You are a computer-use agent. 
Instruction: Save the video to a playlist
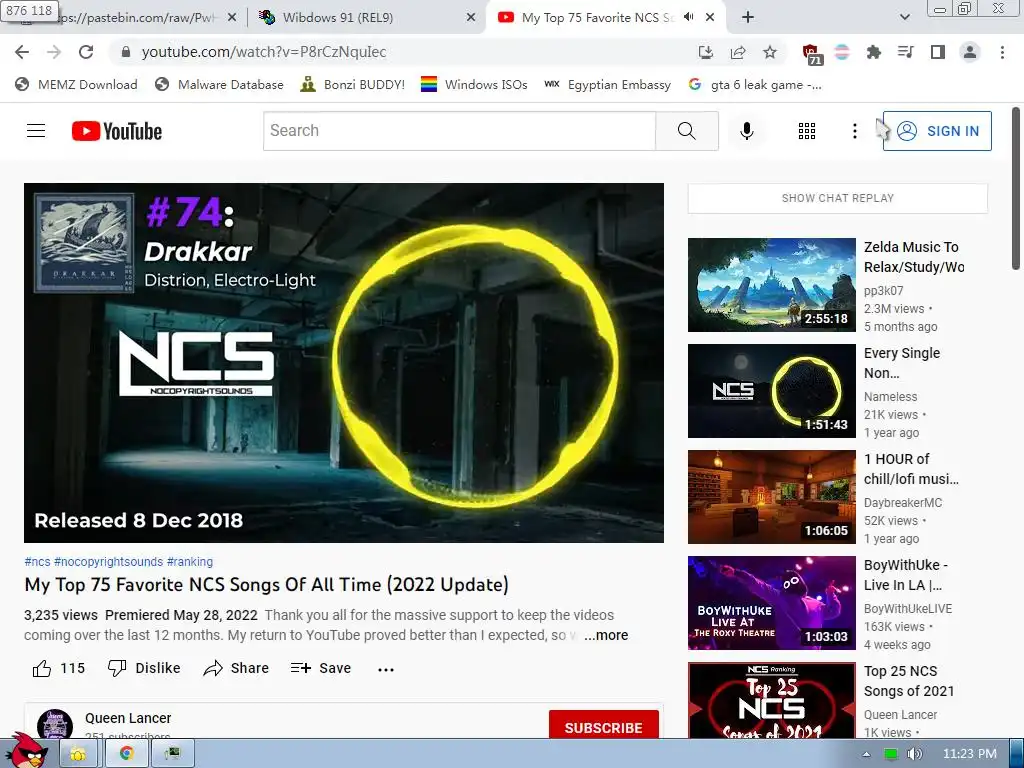tap(321, 669)
